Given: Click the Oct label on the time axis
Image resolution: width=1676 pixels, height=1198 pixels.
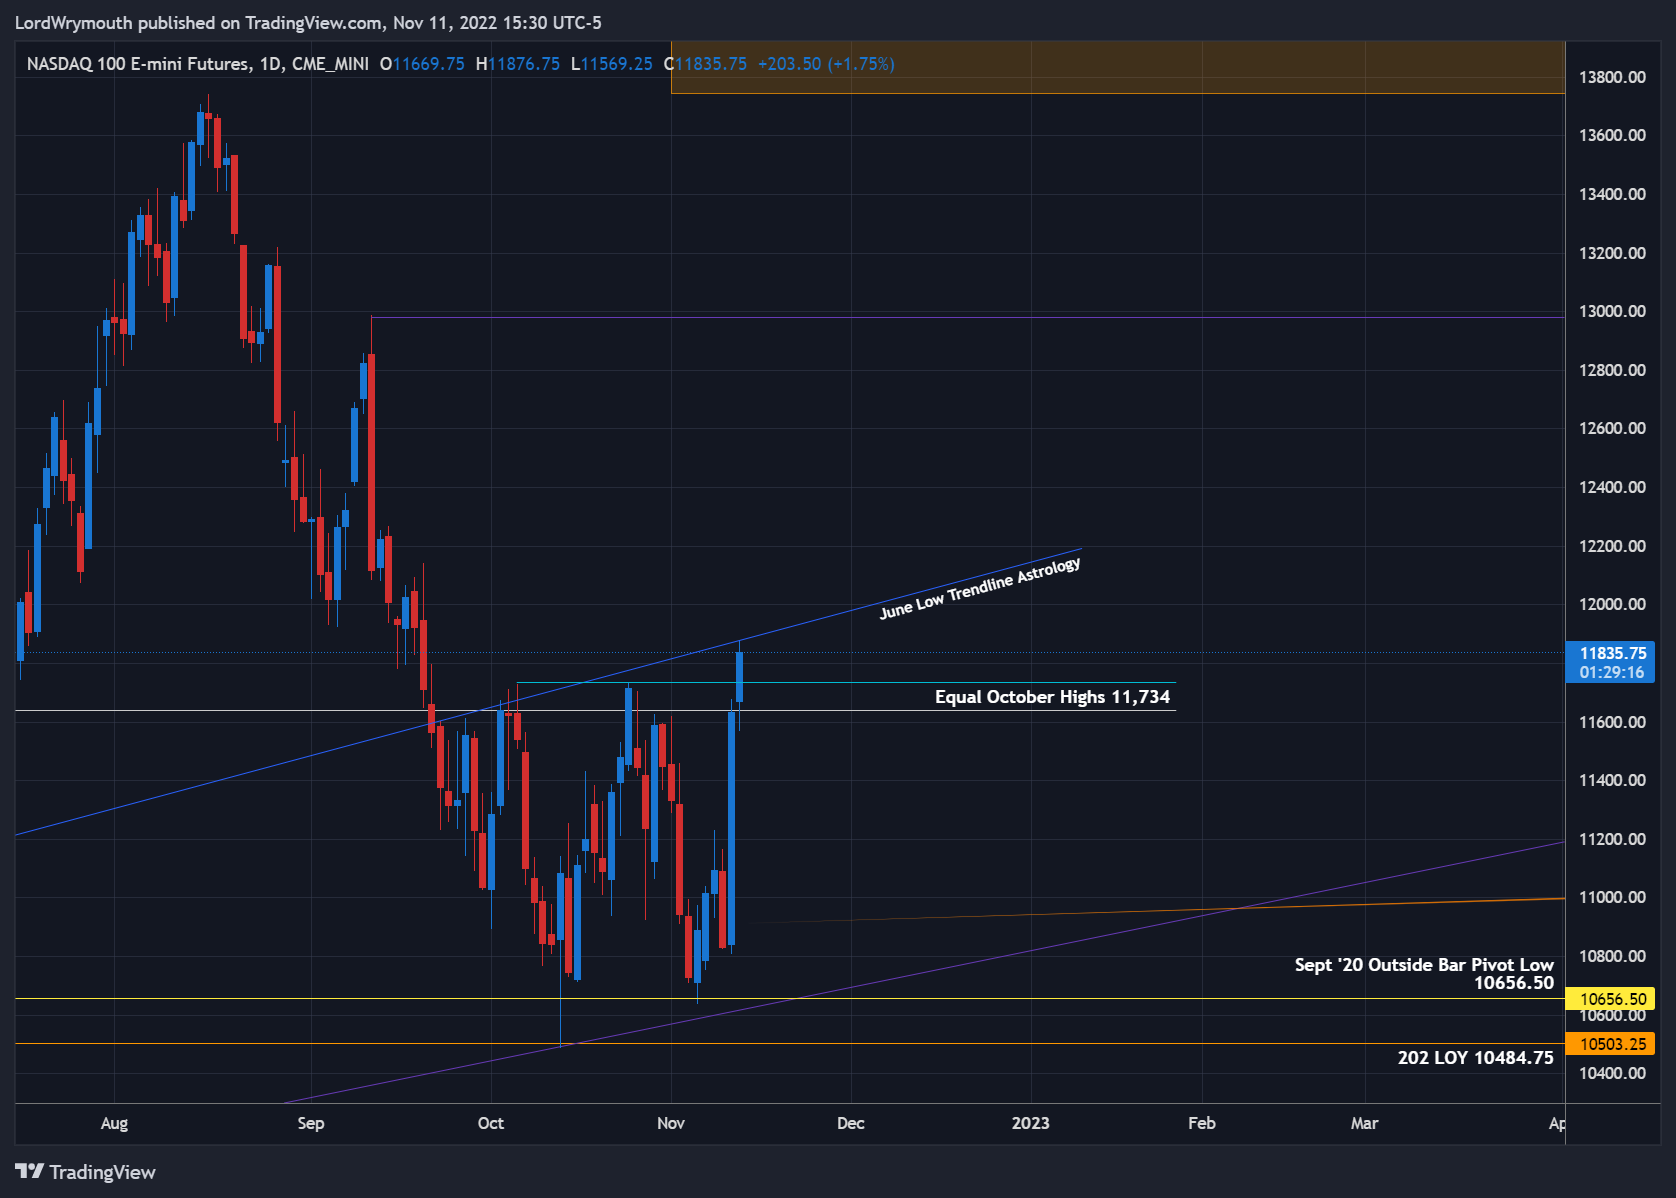Looking at the screenshot, I should tap(491, 1123).
